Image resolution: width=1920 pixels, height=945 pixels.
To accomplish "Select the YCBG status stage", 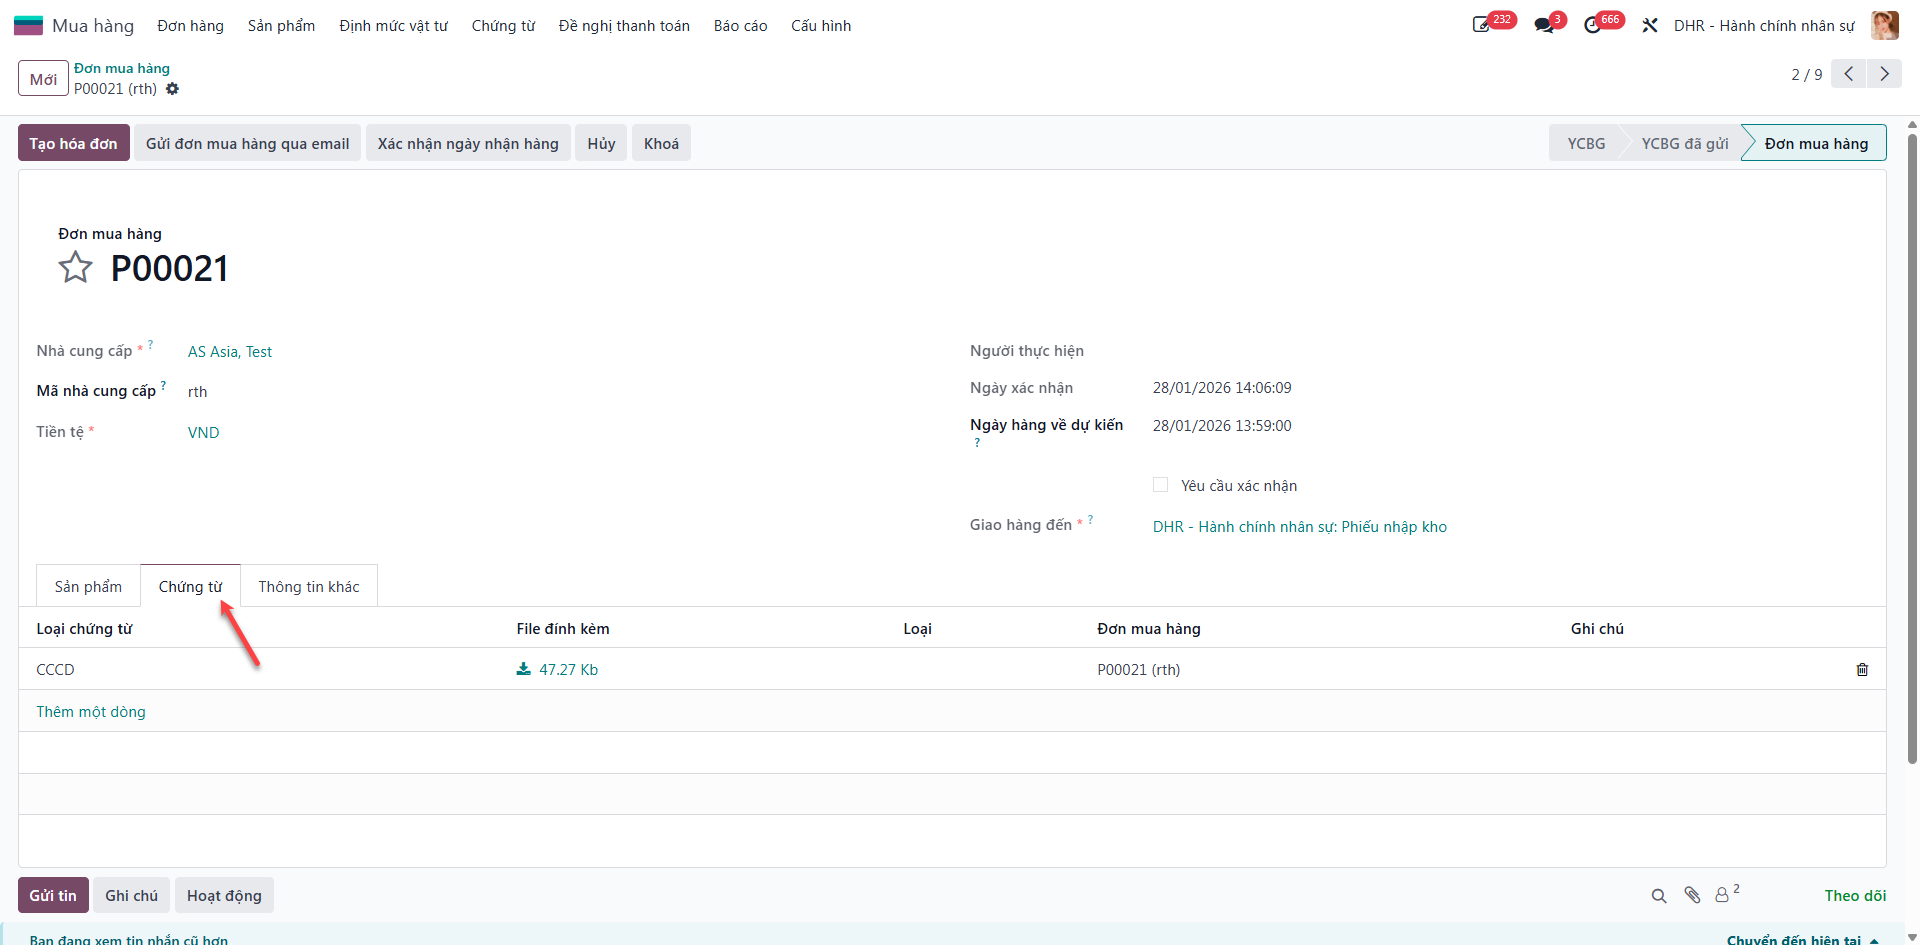I will tap(1586, 143).
